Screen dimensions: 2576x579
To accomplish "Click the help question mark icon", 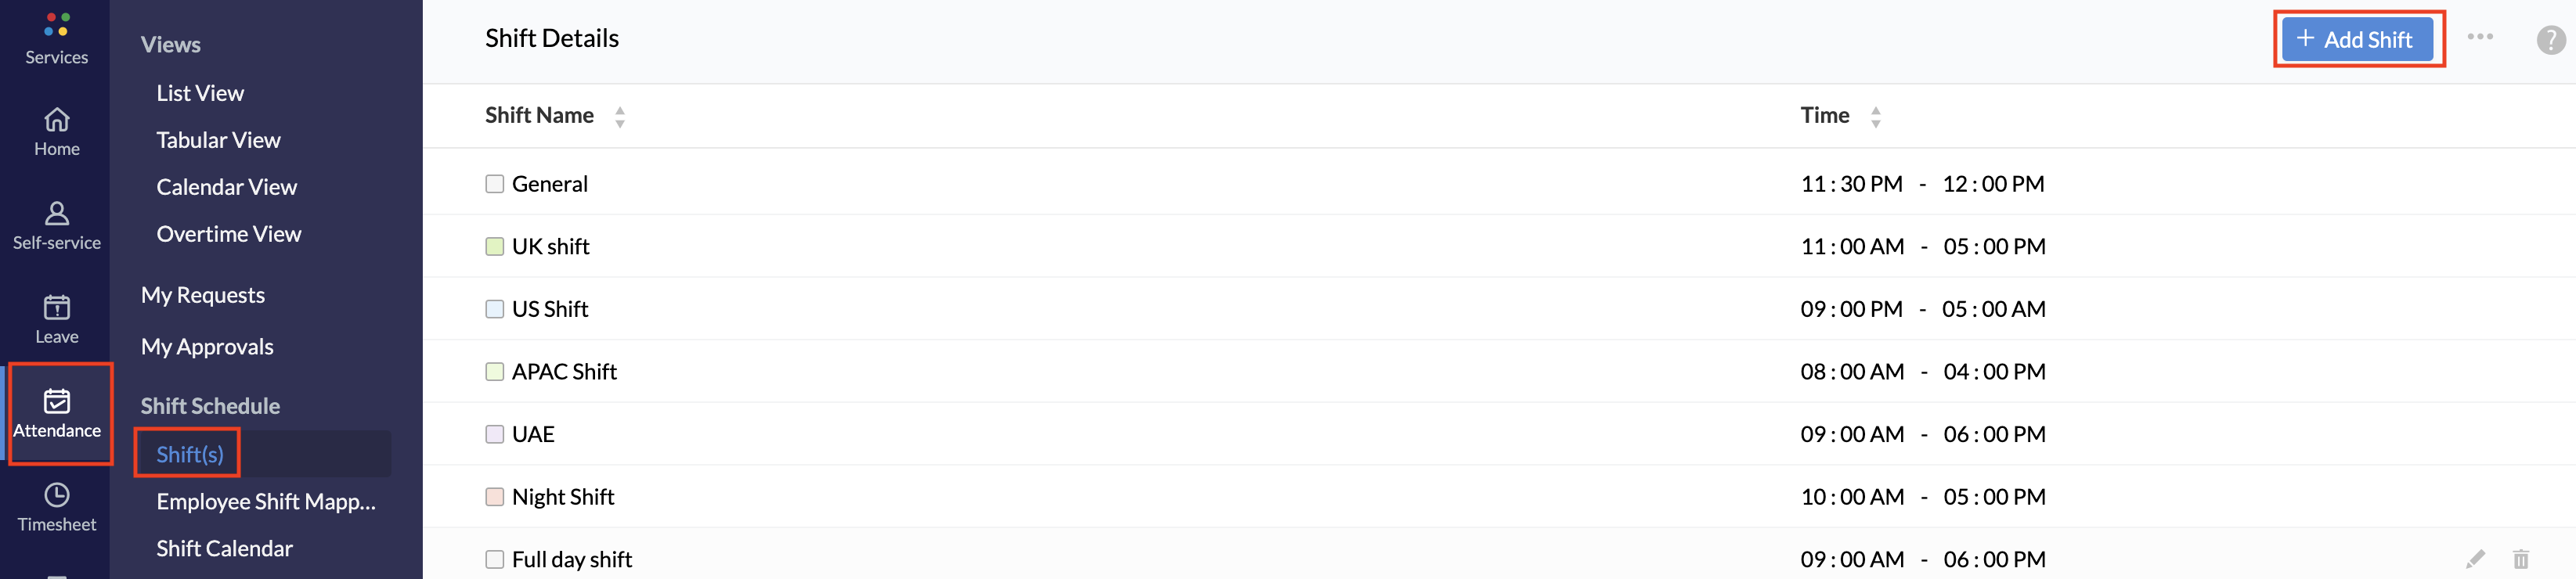I will pyautogui.click(x=2550, y=40).
